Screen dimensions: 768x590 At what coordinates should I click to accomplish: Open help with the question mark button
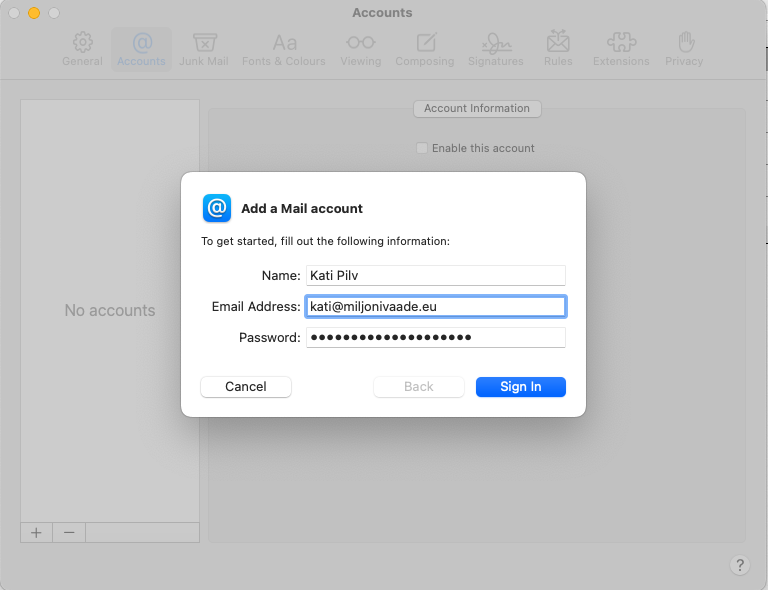[740, 565]
